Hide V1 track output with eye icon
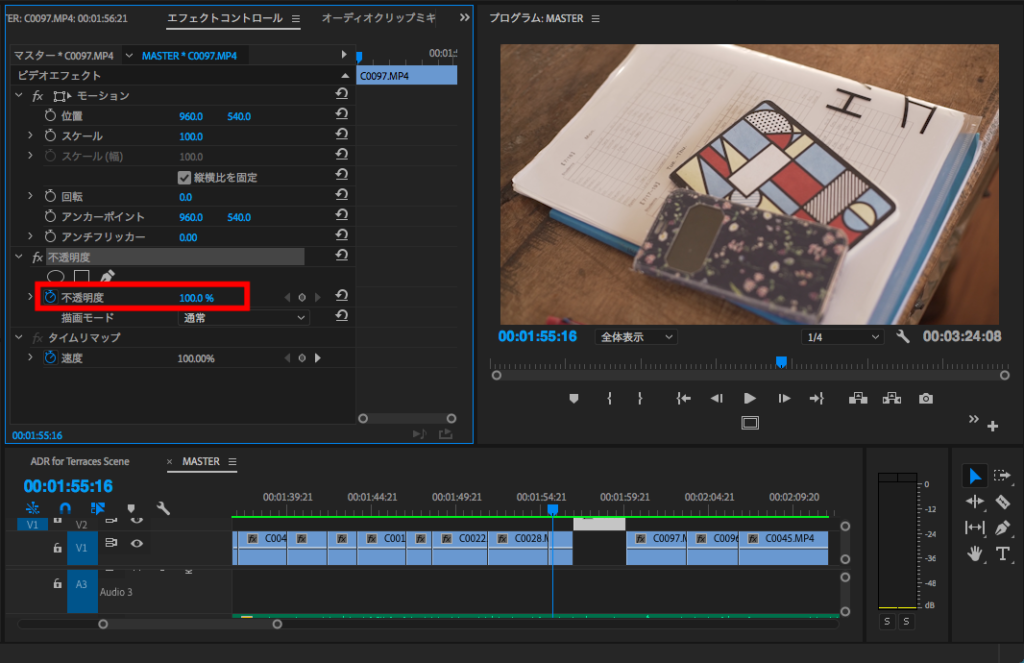The height and width of the screenshot is (663, 1024). click(x=136, y=543)
